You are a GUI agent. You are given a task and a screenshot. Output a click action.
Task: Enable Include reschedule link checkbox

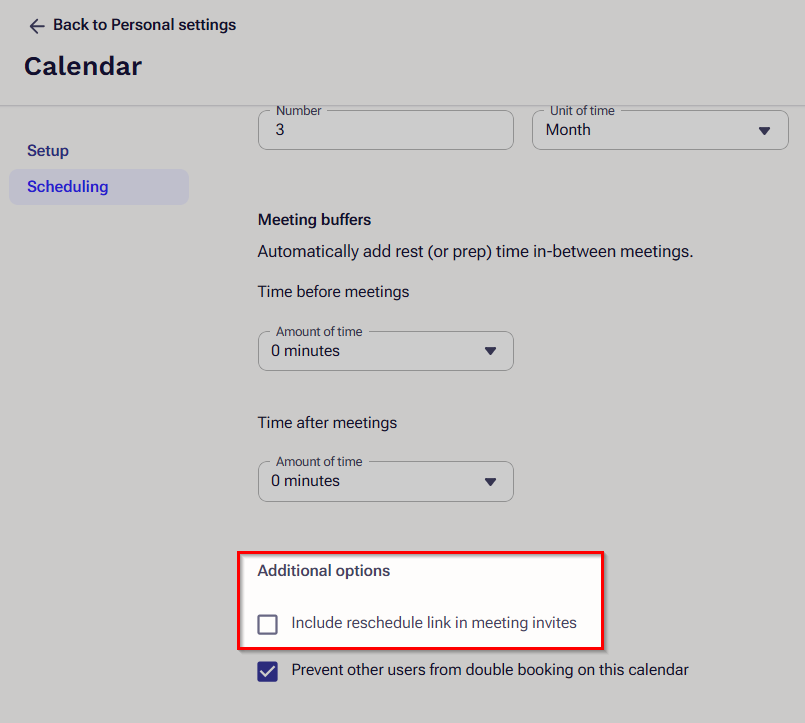[x=267, y=624]
